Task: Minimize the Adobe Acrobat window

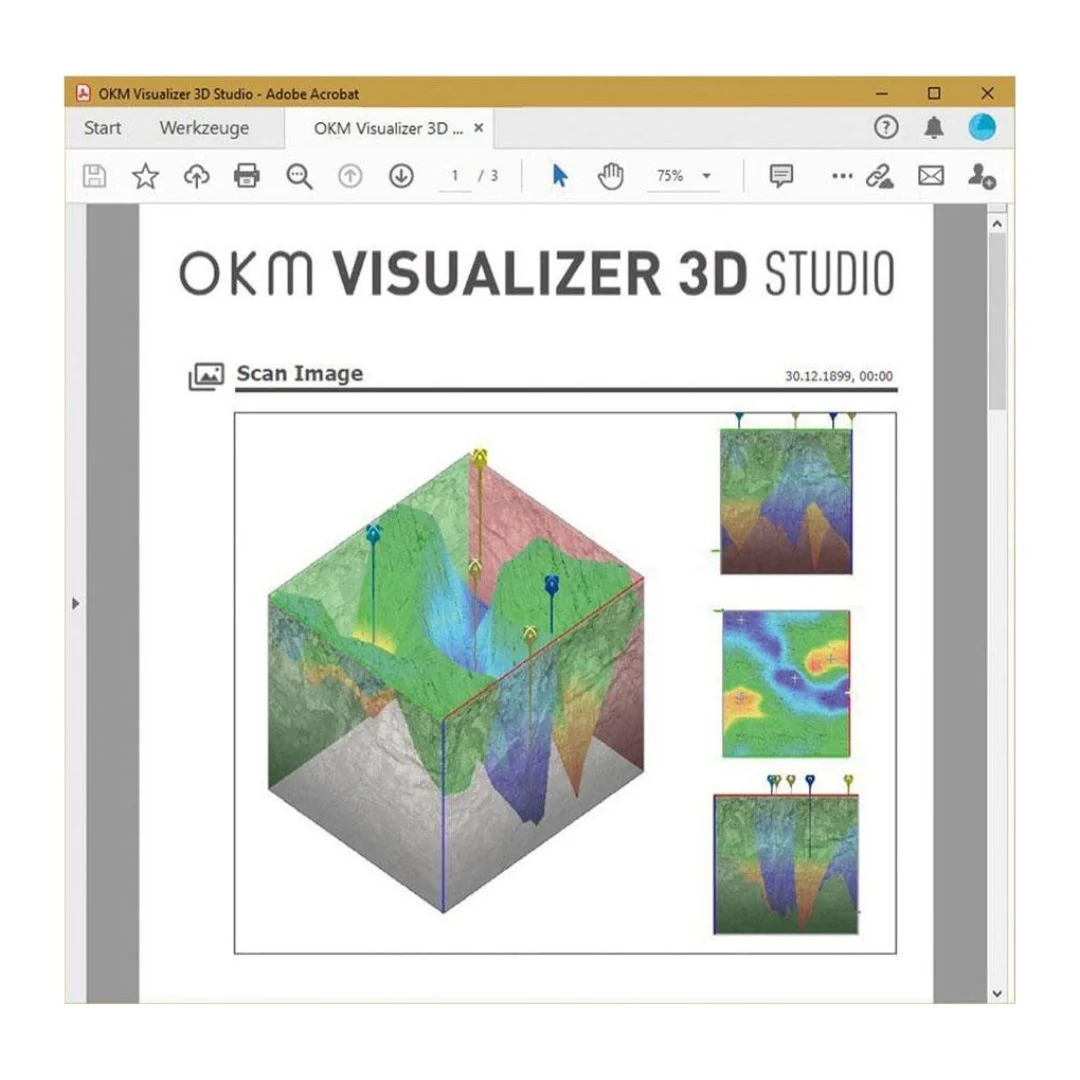Action: coord(881,93)
